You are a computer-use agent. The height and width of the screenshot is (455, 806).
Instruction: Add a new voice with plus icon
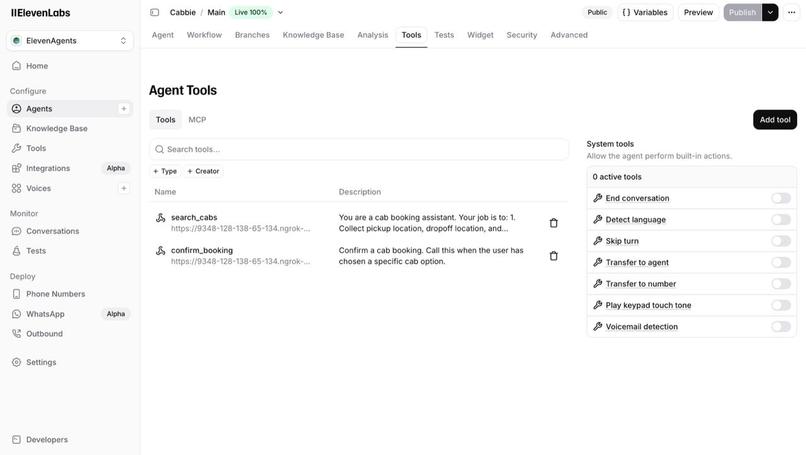pyautogui.click(x=123, y=188)
